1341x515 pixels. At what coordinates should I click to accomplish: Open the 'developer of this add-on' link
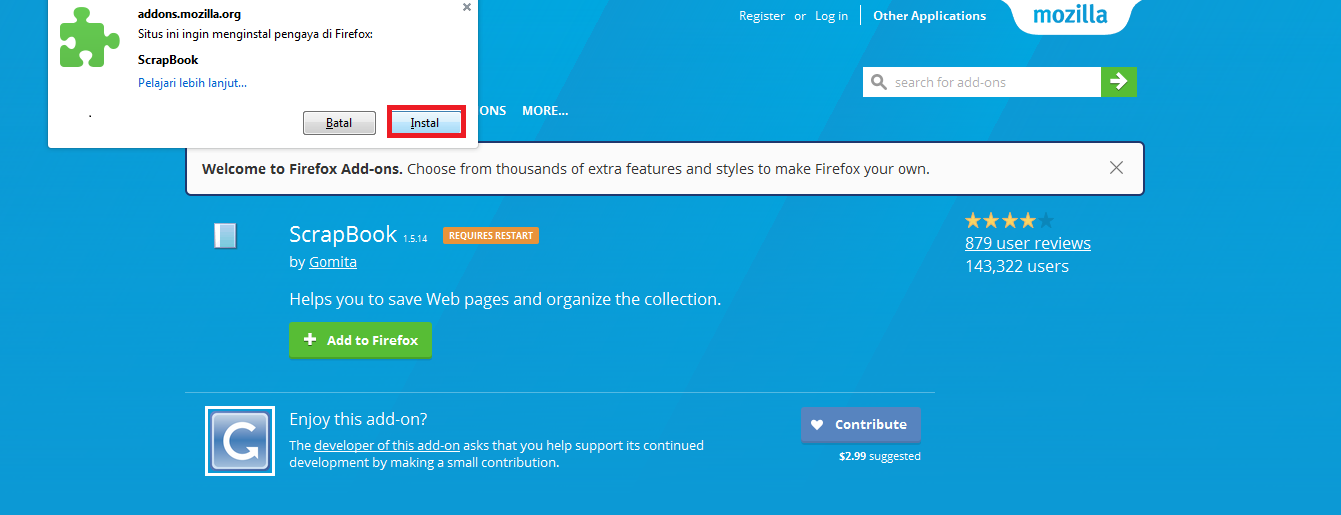[x=387, y=445]
